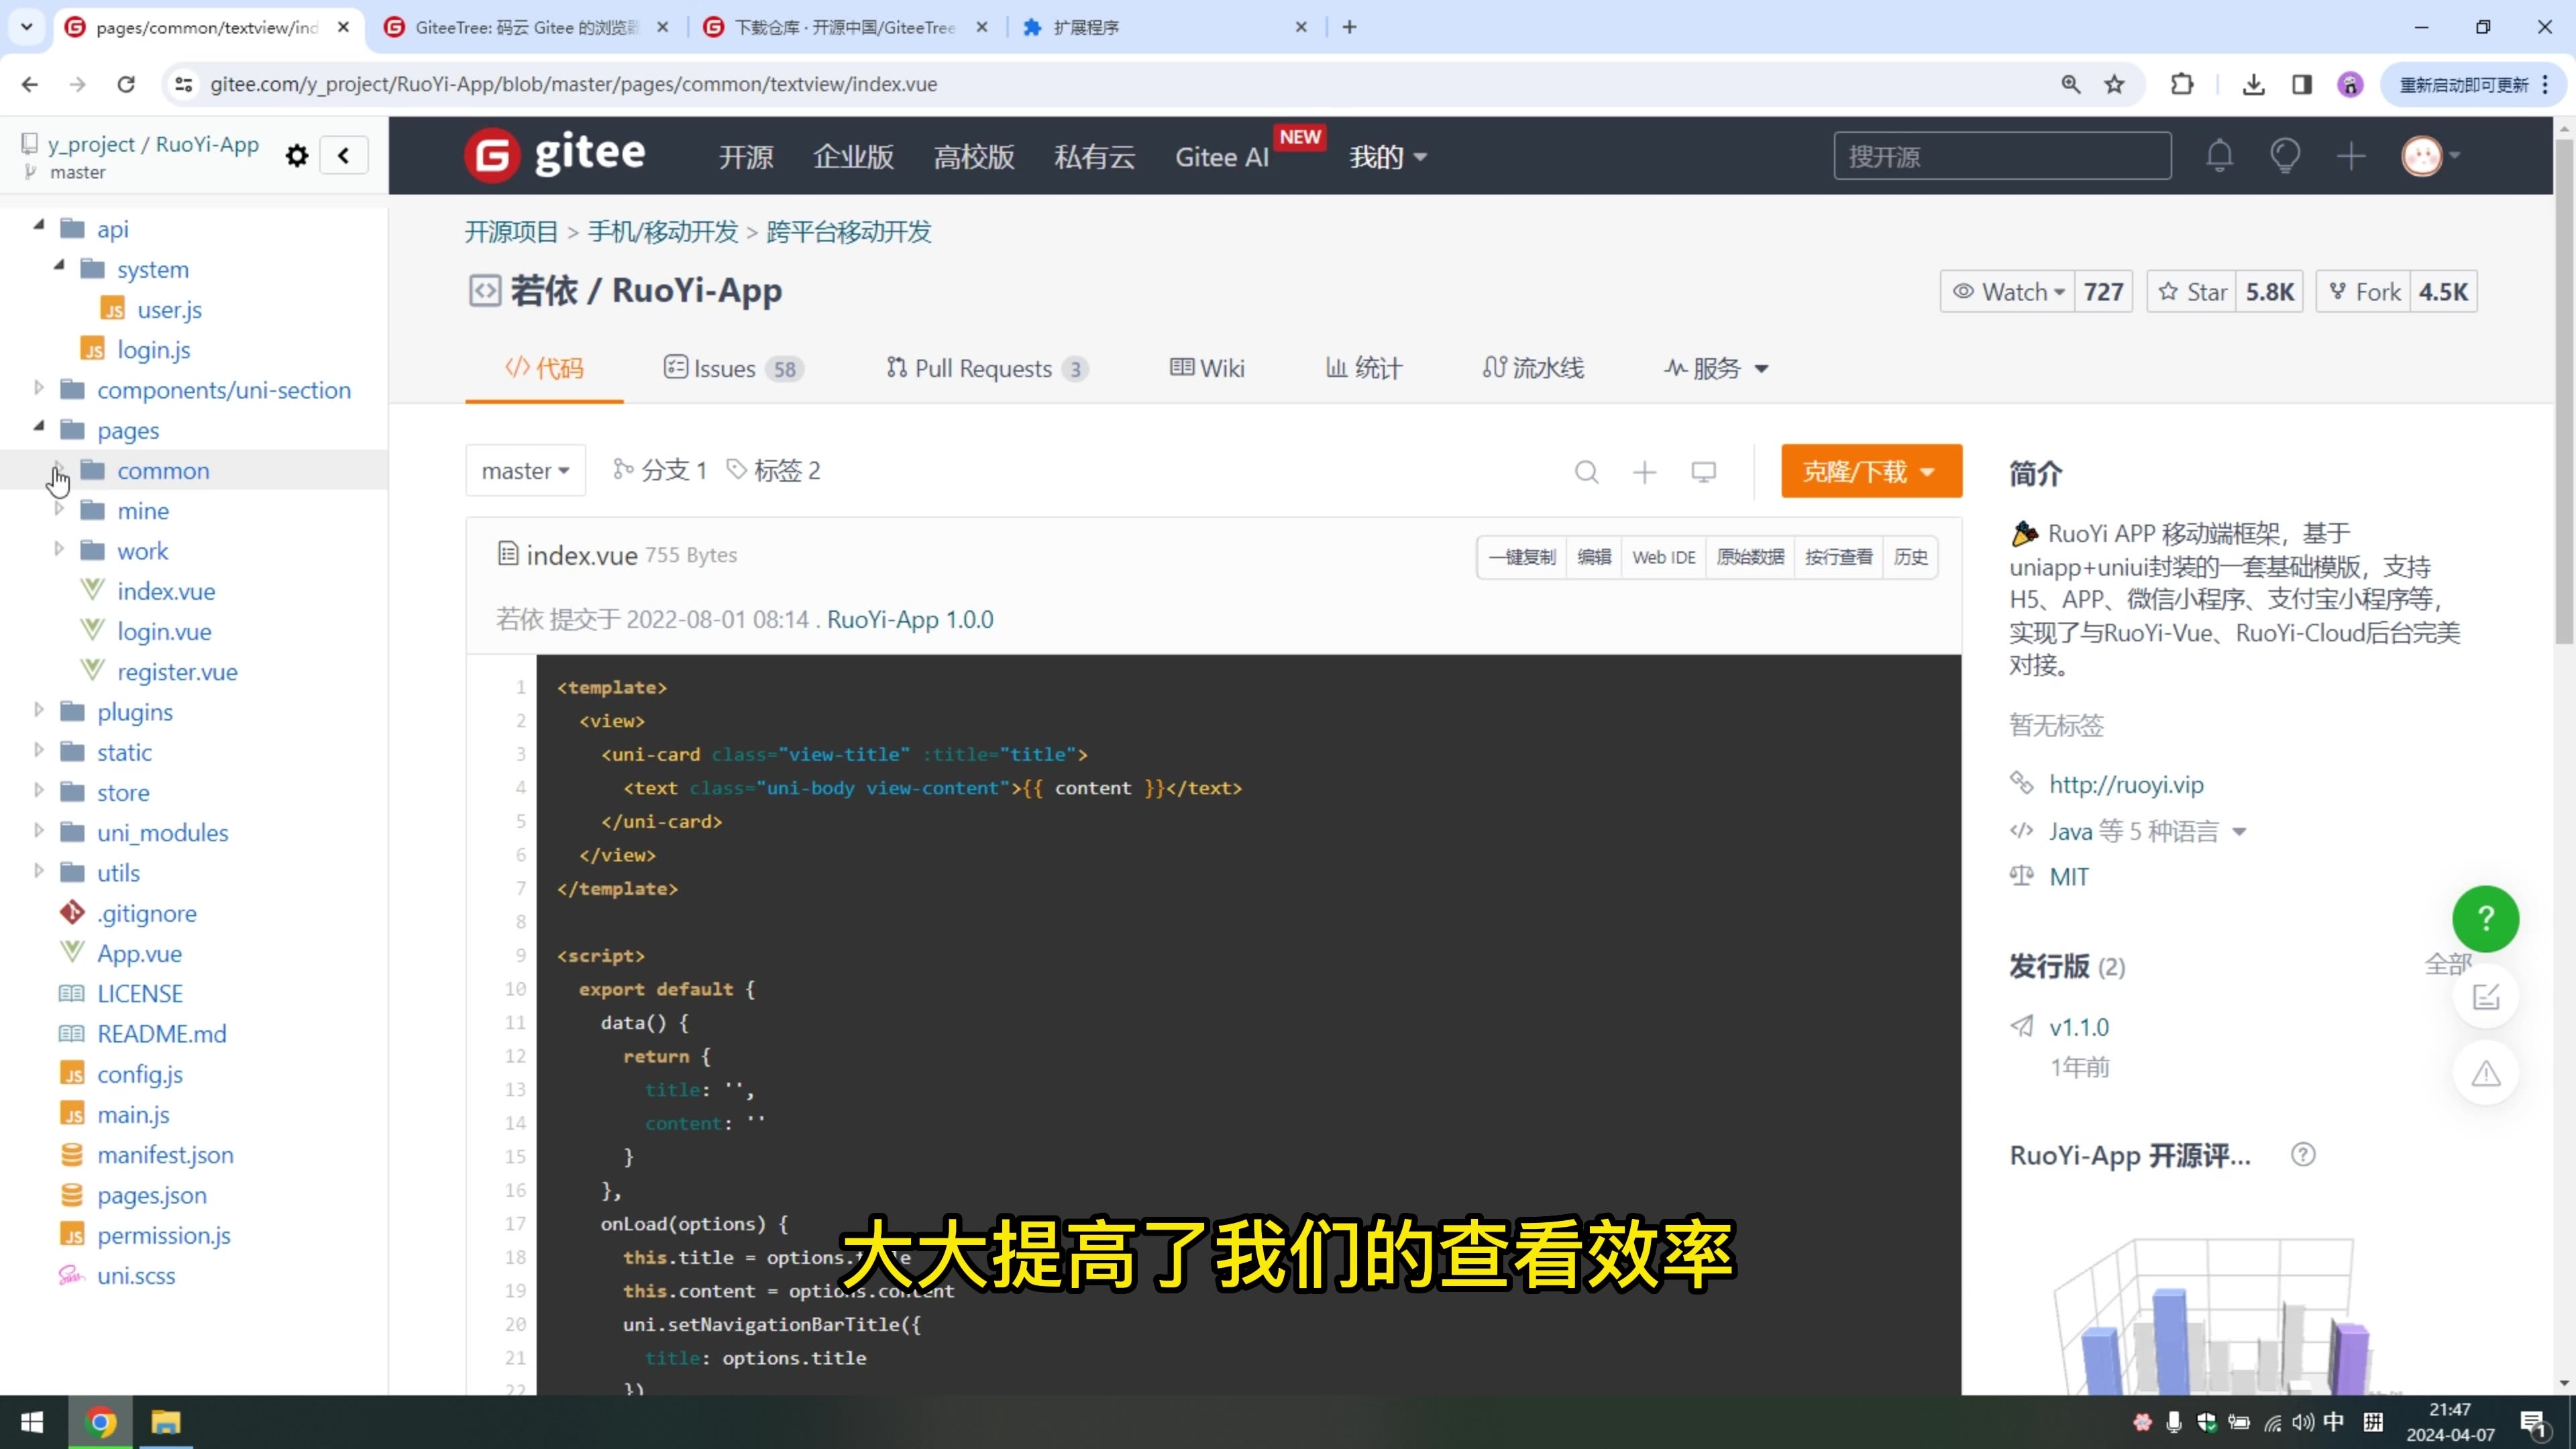Click the browser zoom magnifier icon
2576x1449 pixels.
pyautogui.click(x=2070, y=84)
